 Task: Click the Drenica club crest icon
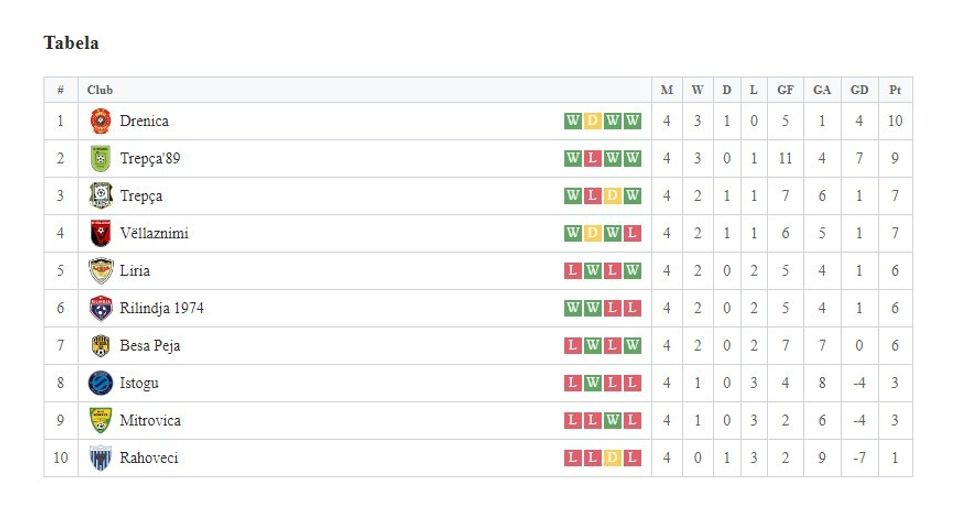click(99, 121)
